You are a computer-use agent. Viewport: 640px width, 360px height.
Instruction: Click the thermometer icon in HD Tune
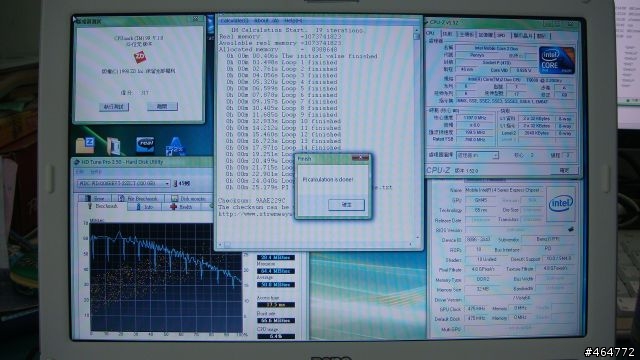(x=176, y=184)
